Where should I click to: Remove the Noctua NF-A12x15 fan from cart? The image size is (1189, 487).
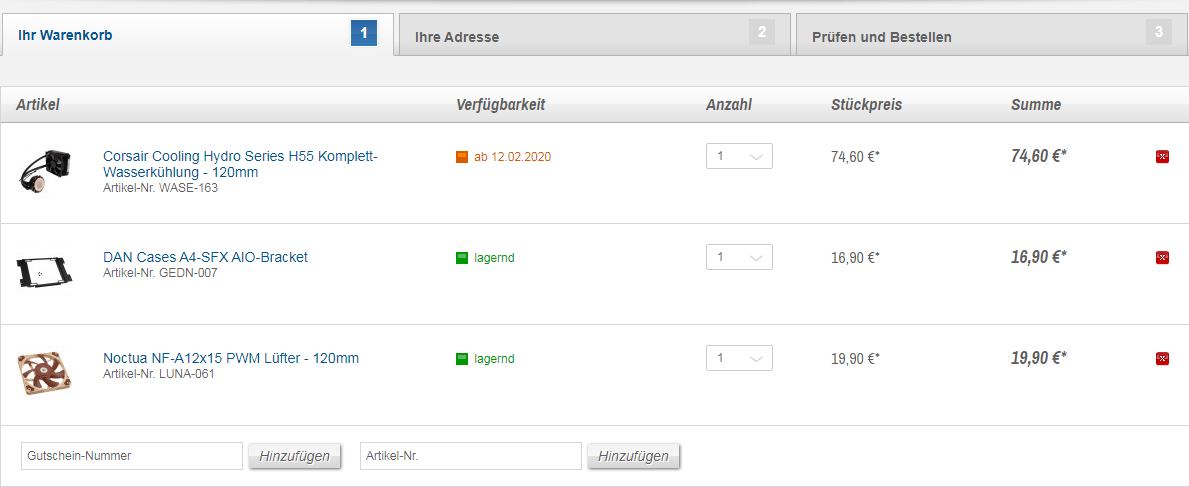click(1162, 359)
